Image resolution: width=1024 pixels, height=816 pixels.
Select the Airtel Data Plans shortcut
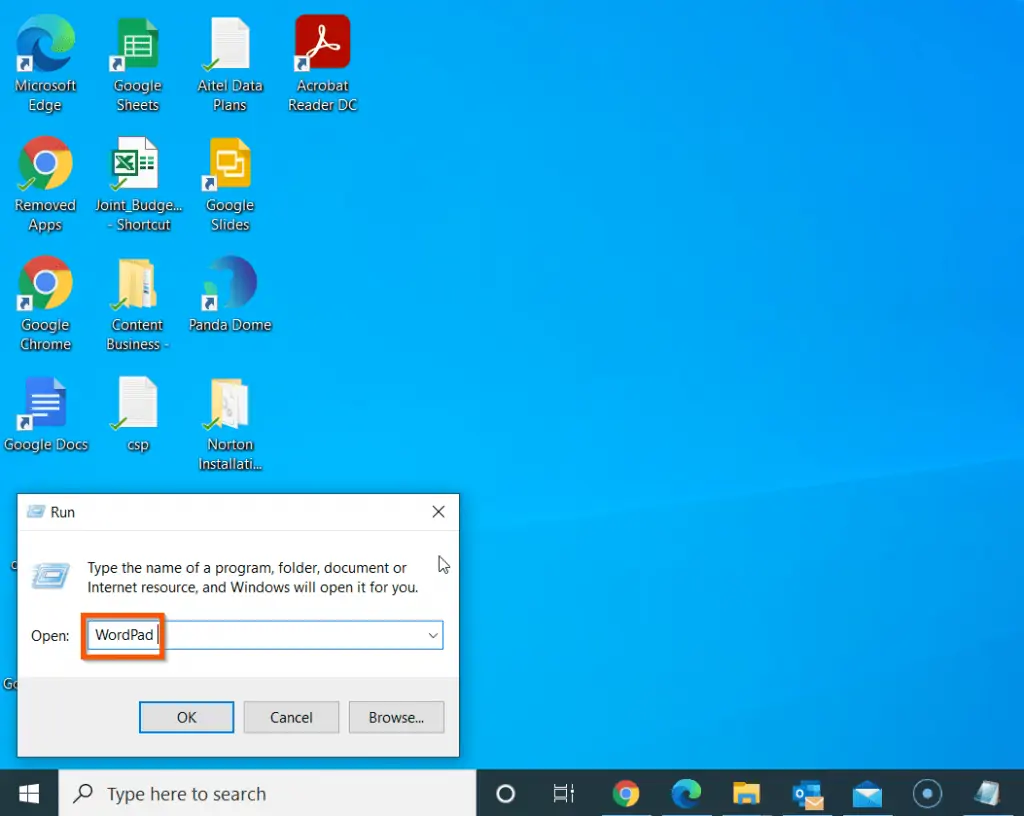(229, 45)
